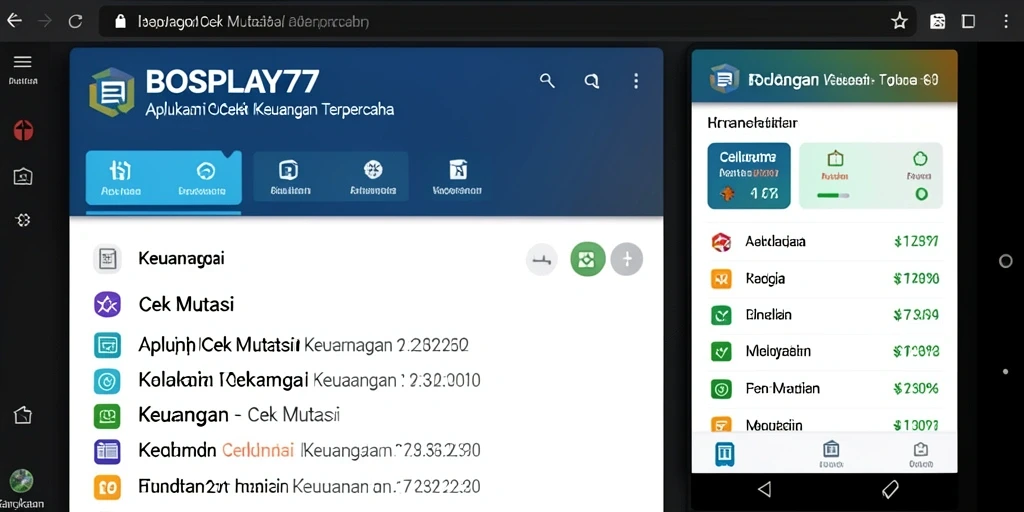Open the browser three-dot menu
The width and height of the screenshot is (1024, 512).
(x=1006, y=22)
